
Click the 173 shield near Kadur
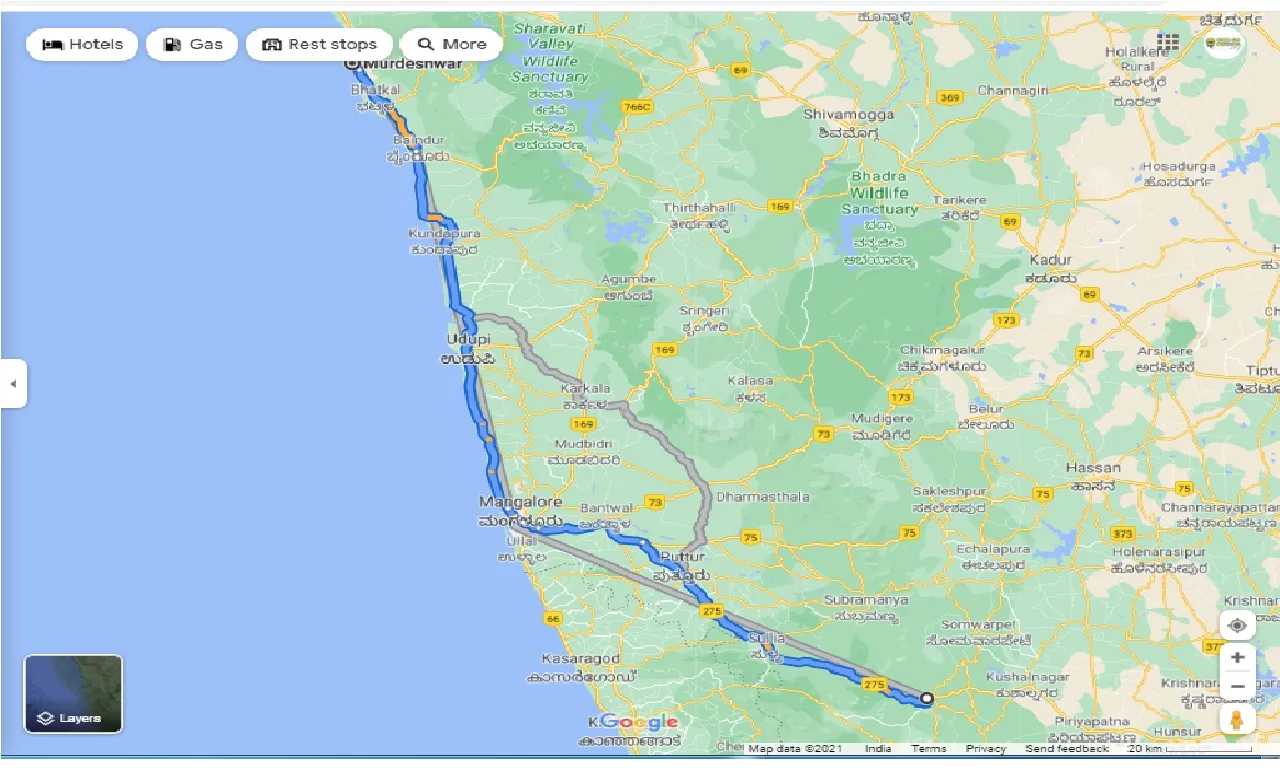[x=1007, y=320]
